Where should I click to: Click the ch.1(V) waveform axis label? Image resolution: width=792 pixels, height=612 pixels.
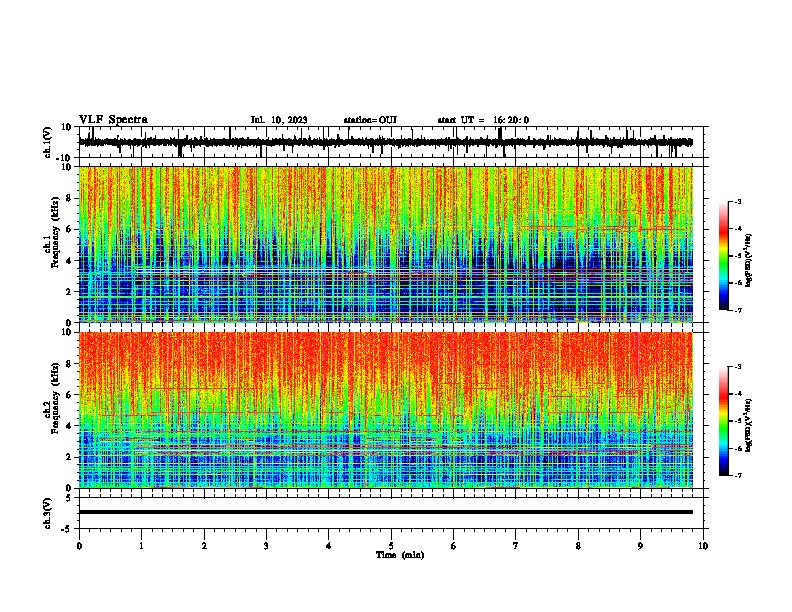coord(48,142)
